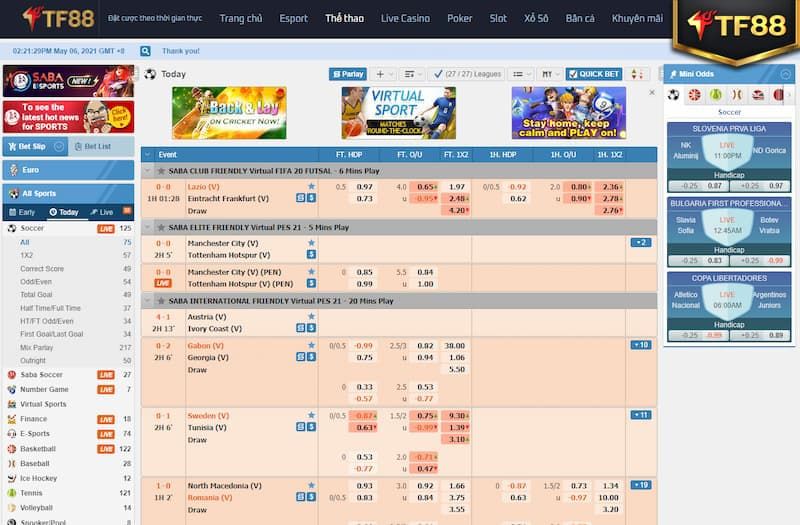Click the soccer ball icon in Mini Odds
The image size is (800, 525).
click(673, 95)
